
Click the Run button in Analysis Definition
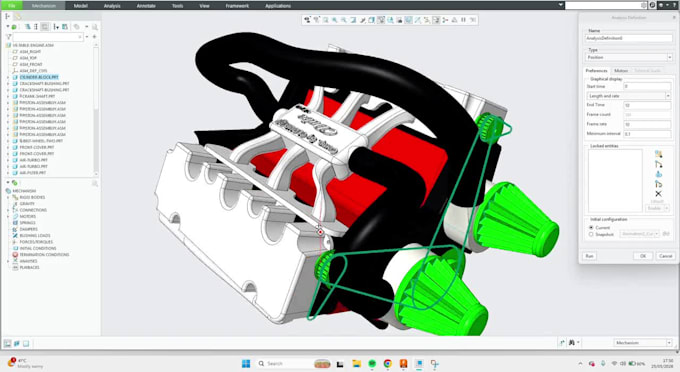pyautogui.click(x=589, y=256)
